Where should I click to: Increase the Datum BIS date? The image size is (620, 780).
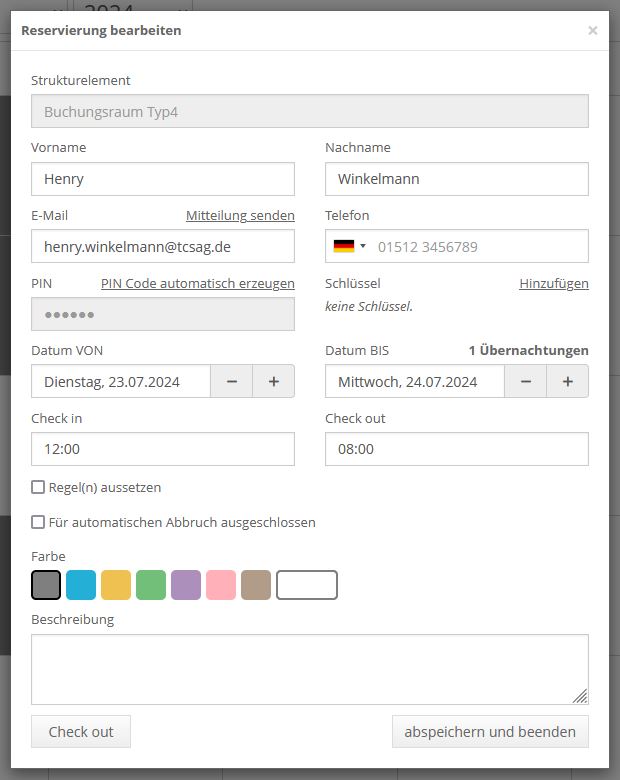567,381
